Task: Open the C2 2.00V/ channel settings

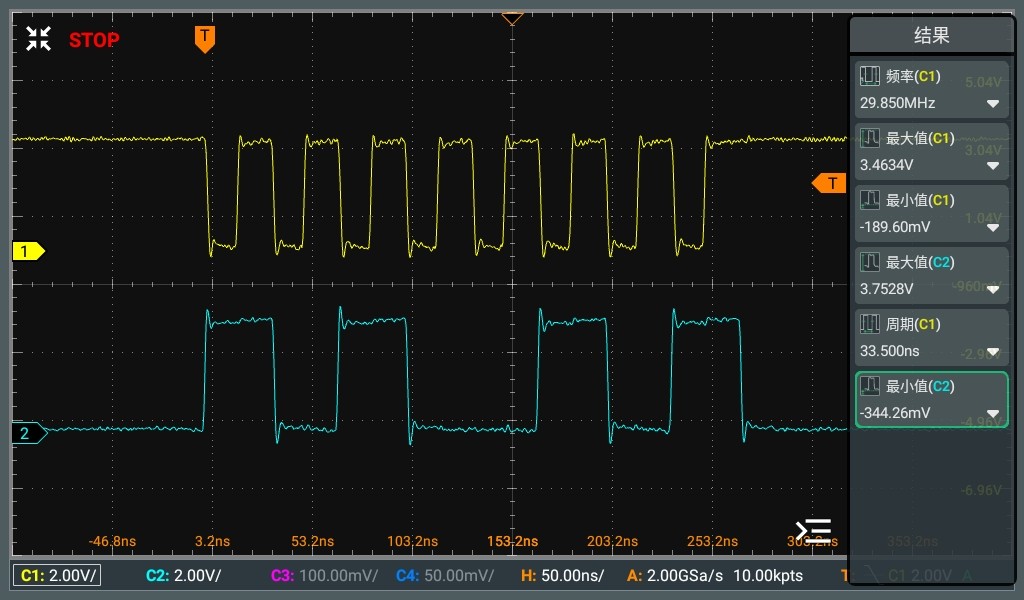Action: coord(183,575)
